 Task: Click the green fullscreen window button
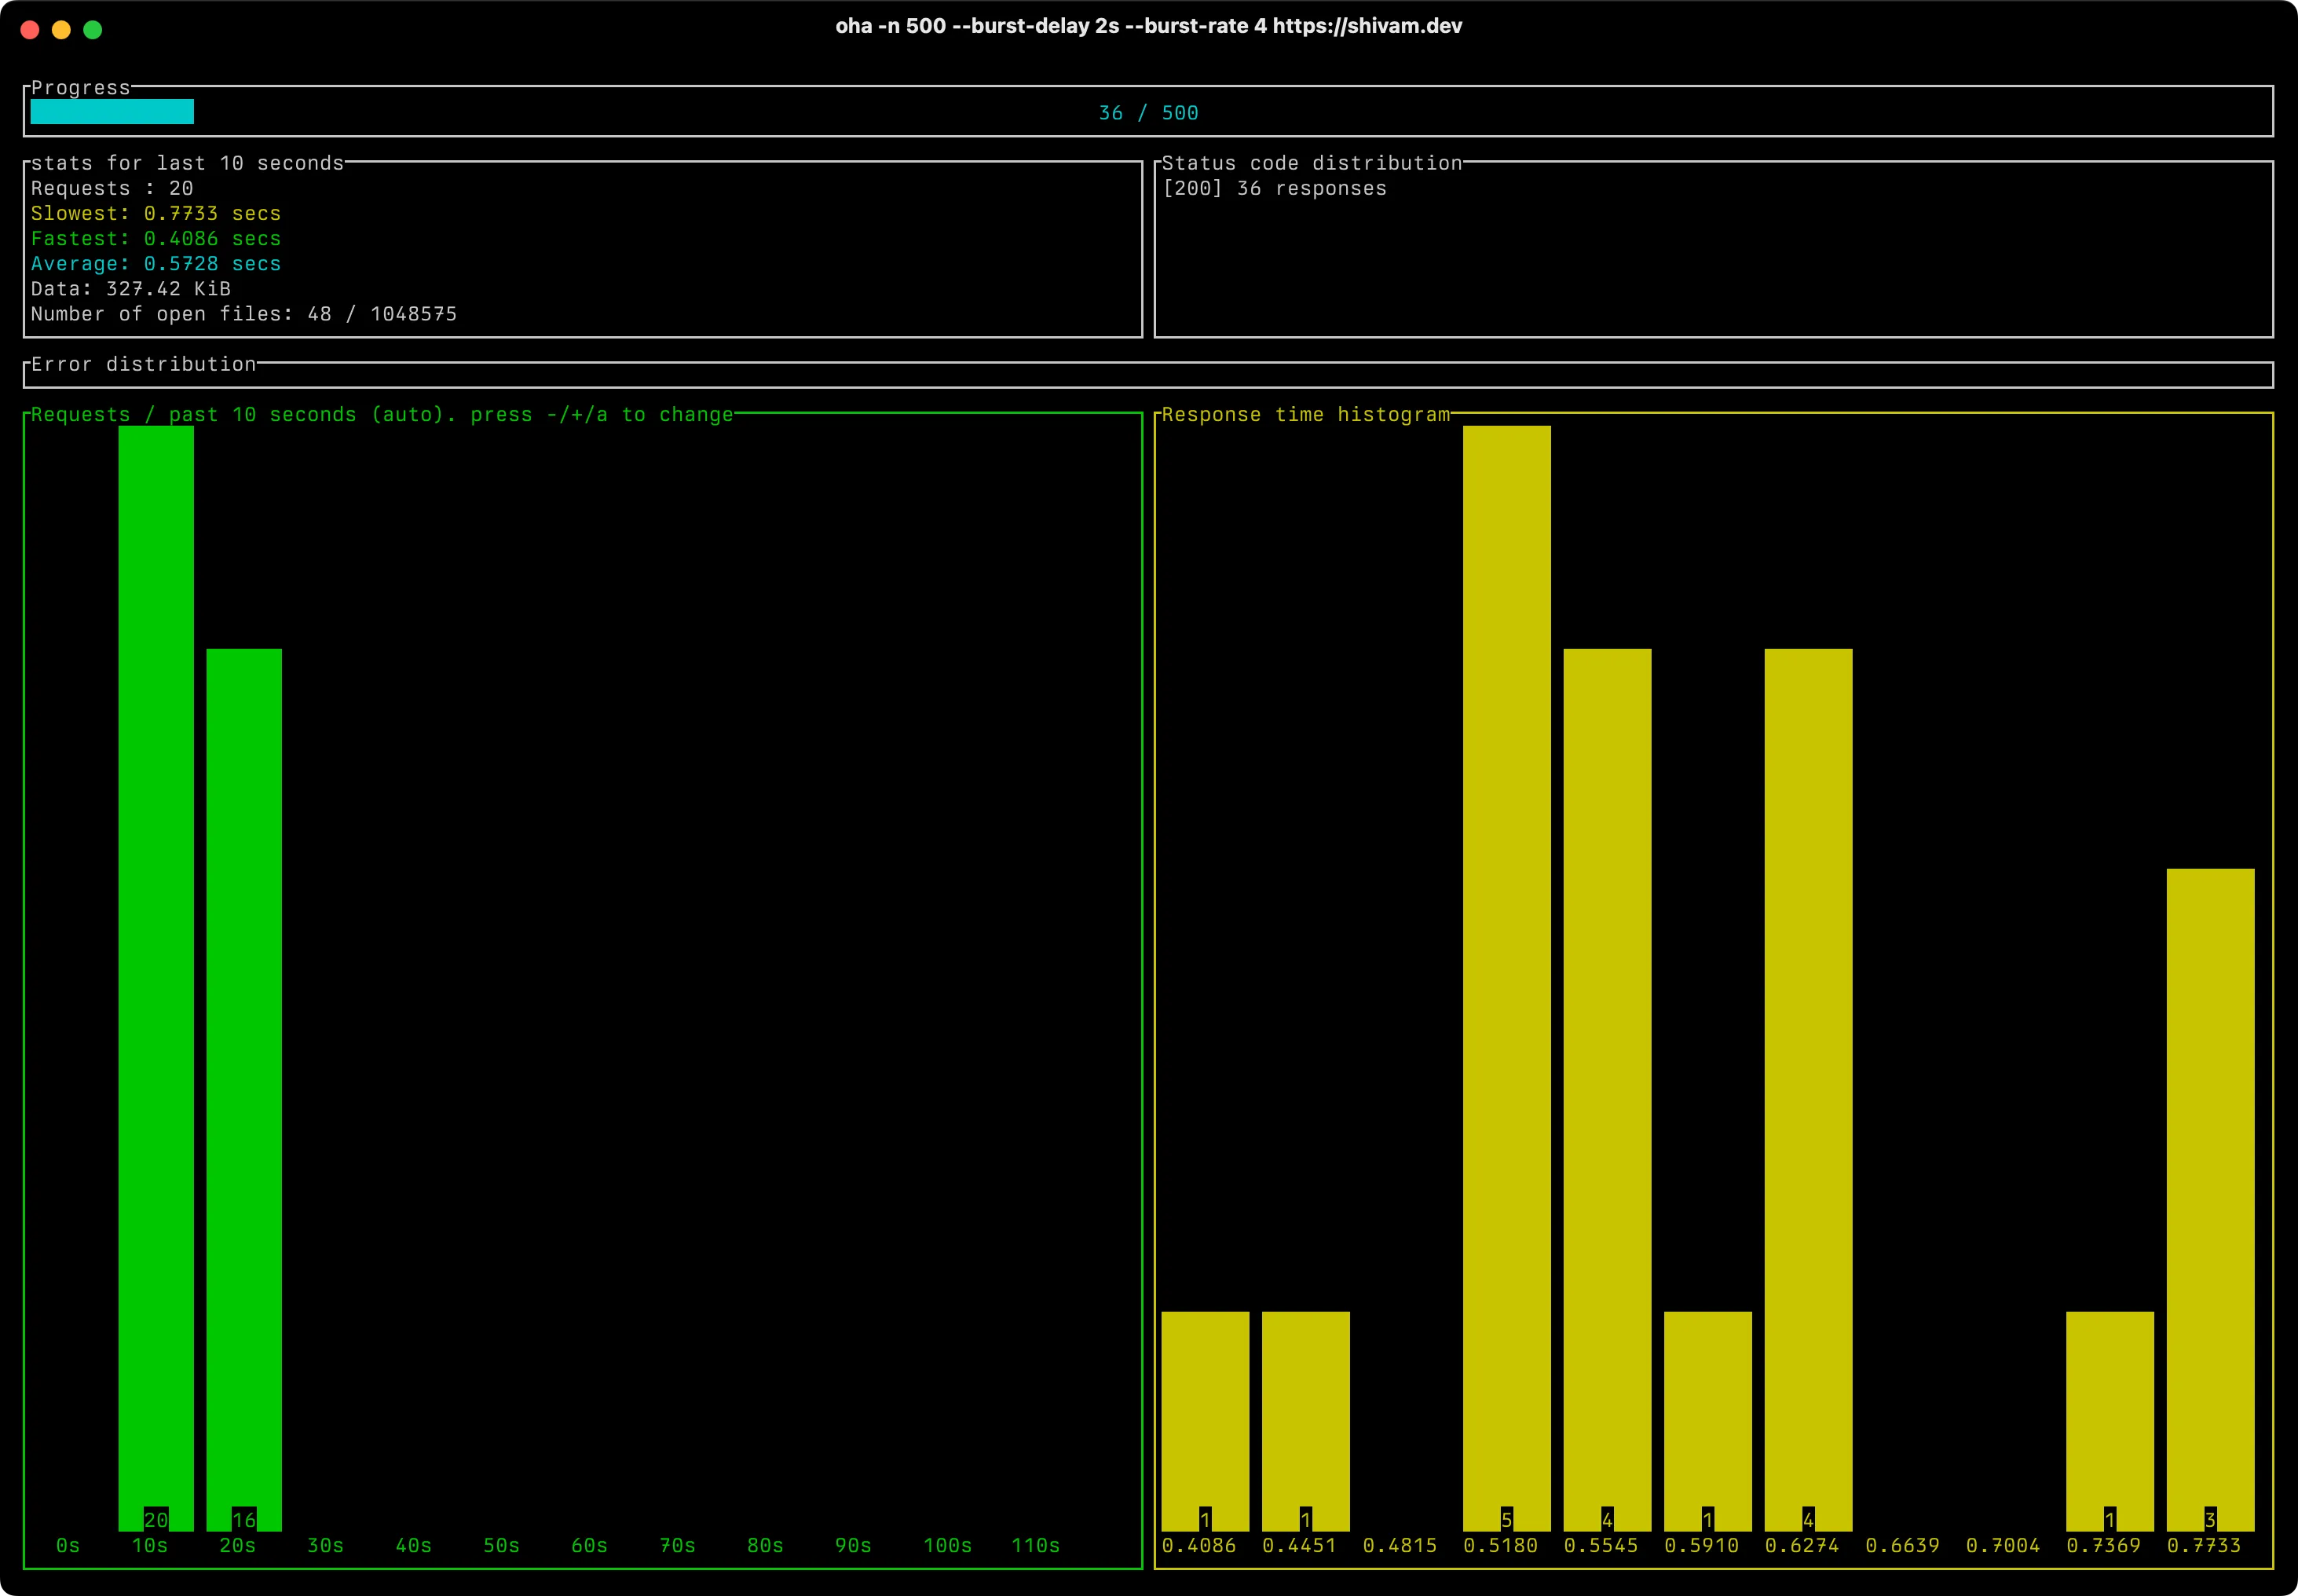click(x=93, y=30)
